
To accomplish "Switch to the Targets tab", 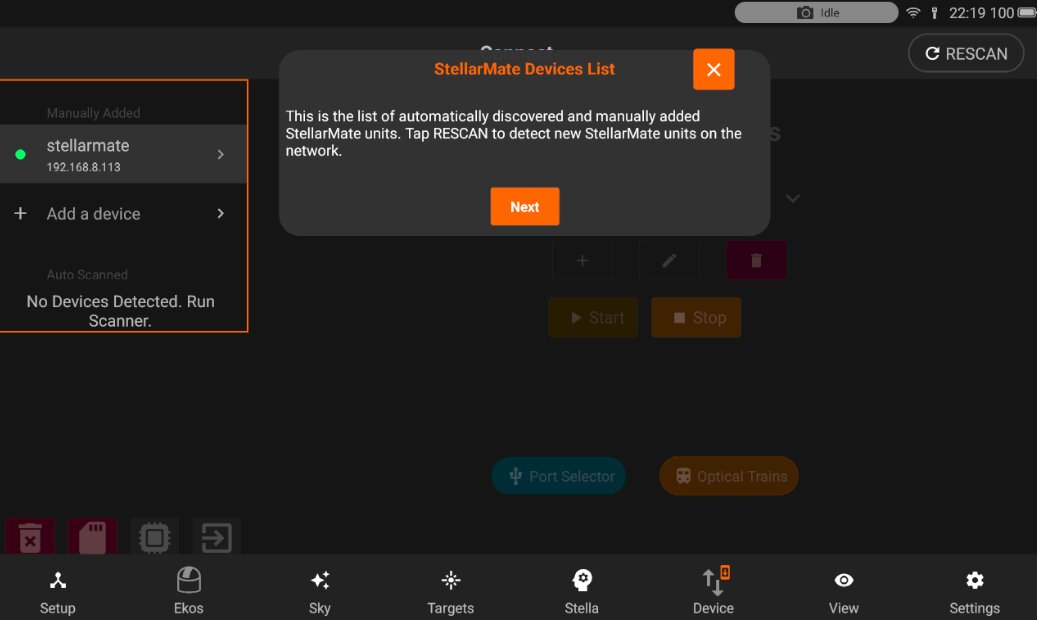I will click(x=450, y=592).
